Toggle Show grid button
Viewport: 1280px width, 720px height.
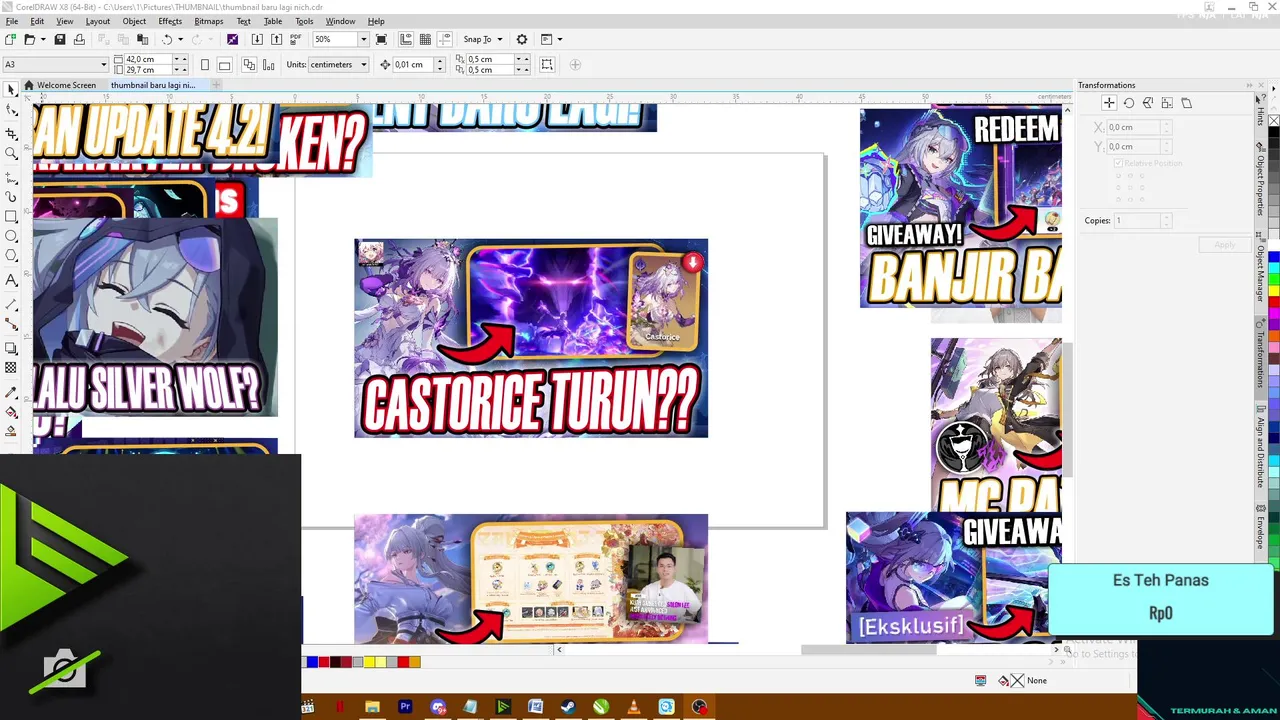point(425,39)
